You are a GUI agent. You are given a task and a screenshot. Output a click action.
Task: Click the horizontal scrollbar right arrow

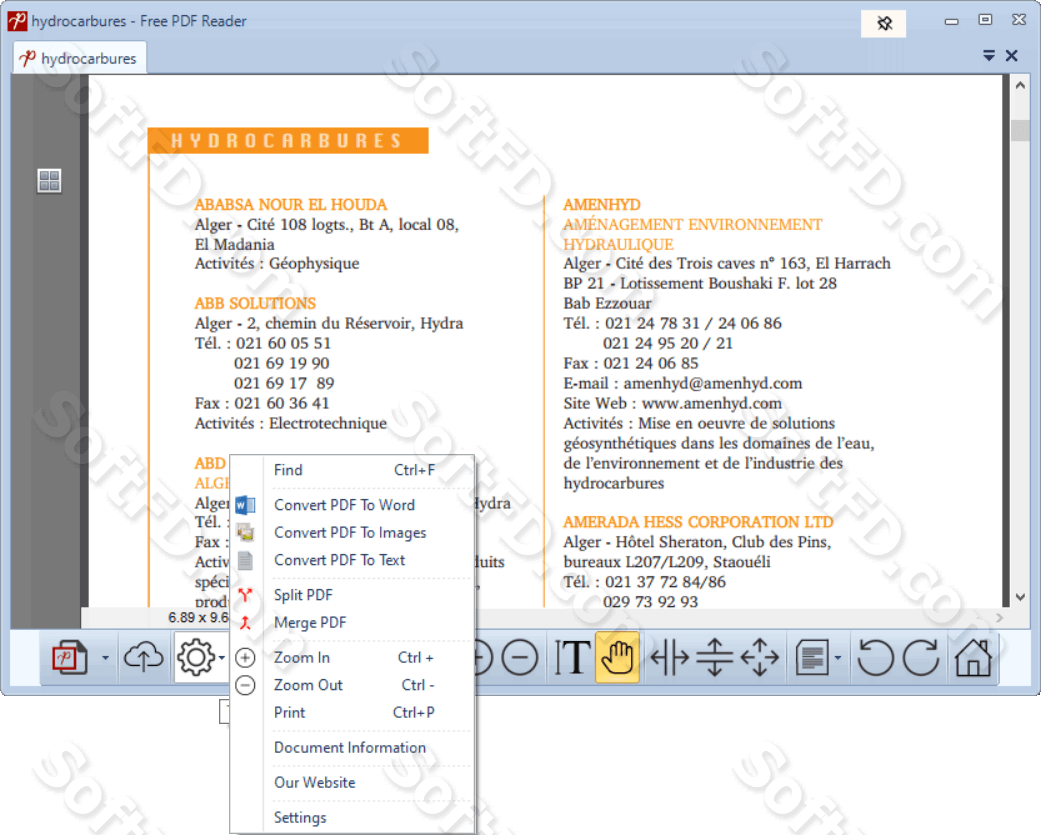point(999,618)
